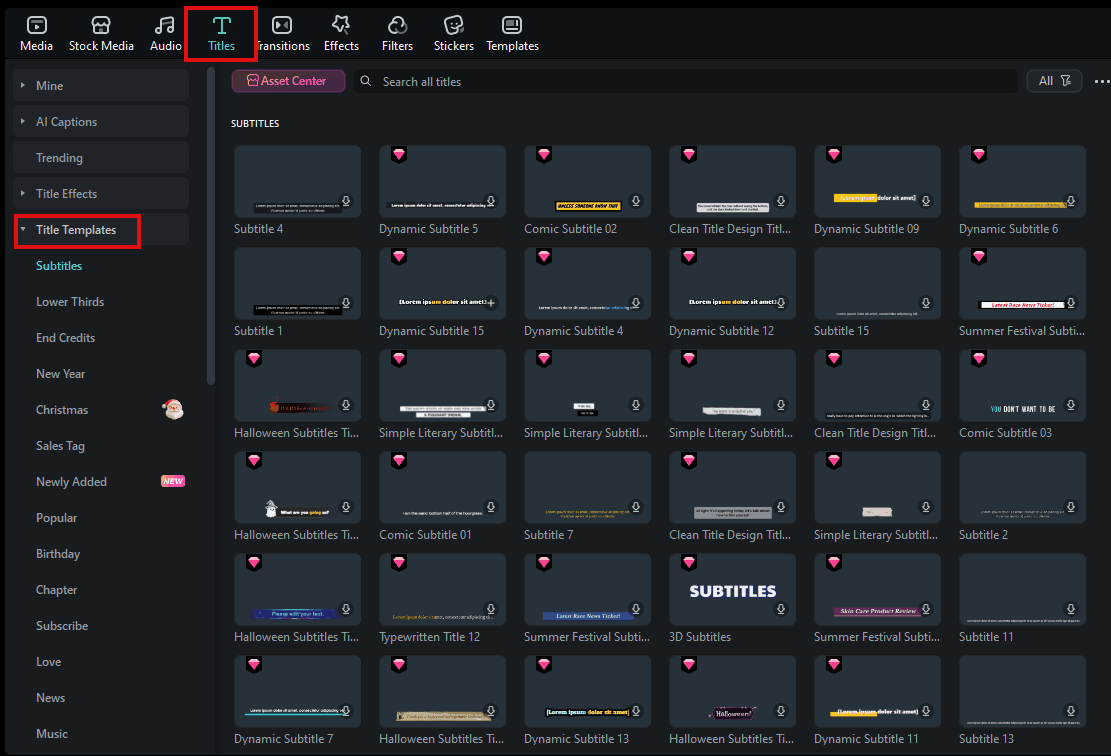Open the Stock Media tab
The height and width of the screenshot is (756, 1111).
click(101, 34)
